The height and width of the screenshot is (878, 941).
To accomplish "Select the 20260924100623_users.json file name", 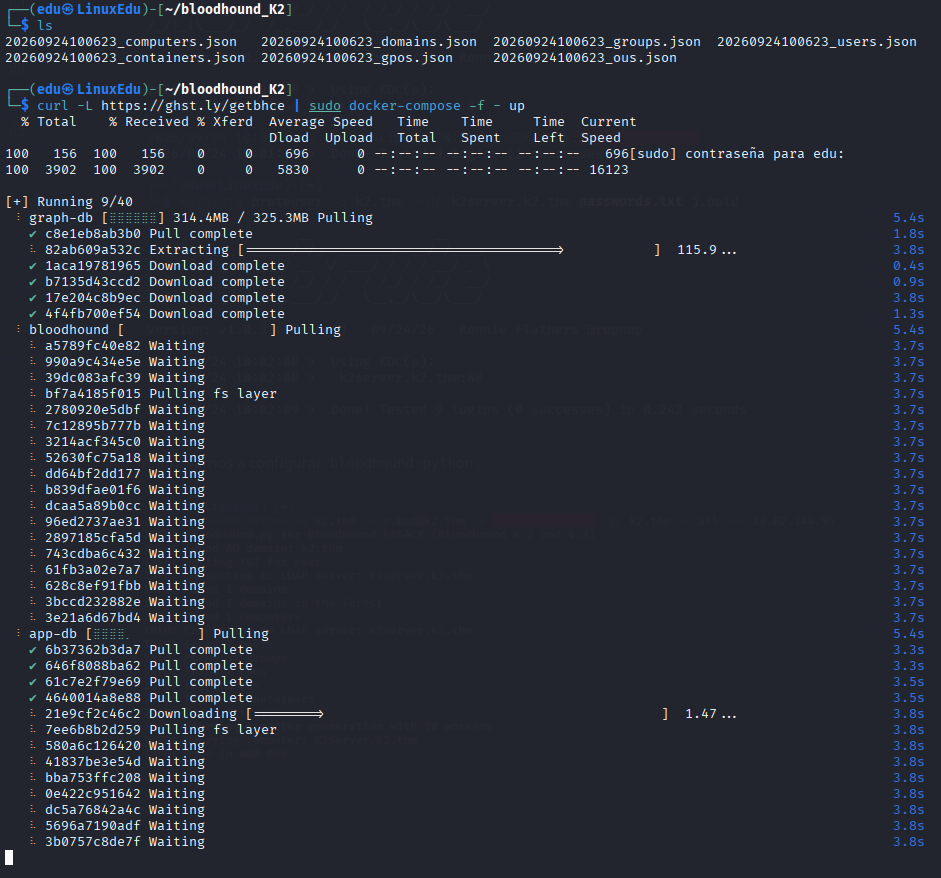I will [817, 42].
